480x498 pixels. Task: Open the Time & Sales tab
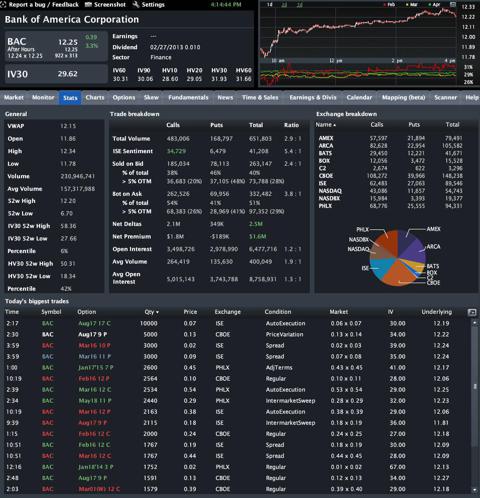click(x=260, y=98)
